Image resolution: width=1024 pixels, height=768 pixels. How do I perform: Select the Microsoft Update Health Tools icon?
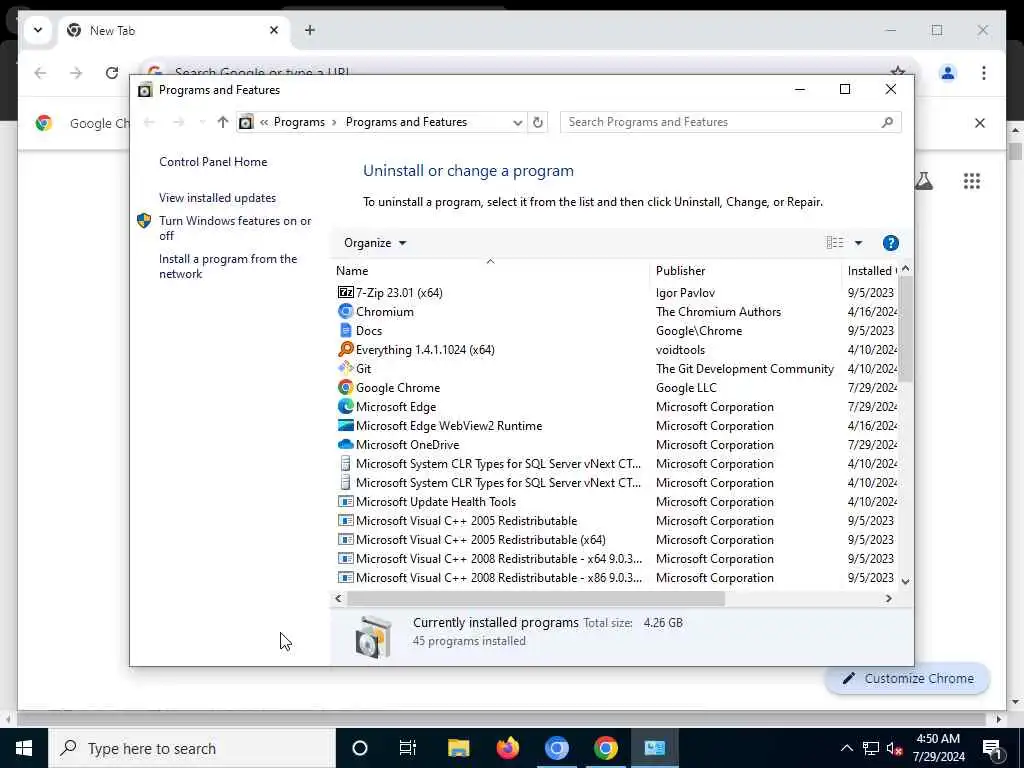pos(345,502)
